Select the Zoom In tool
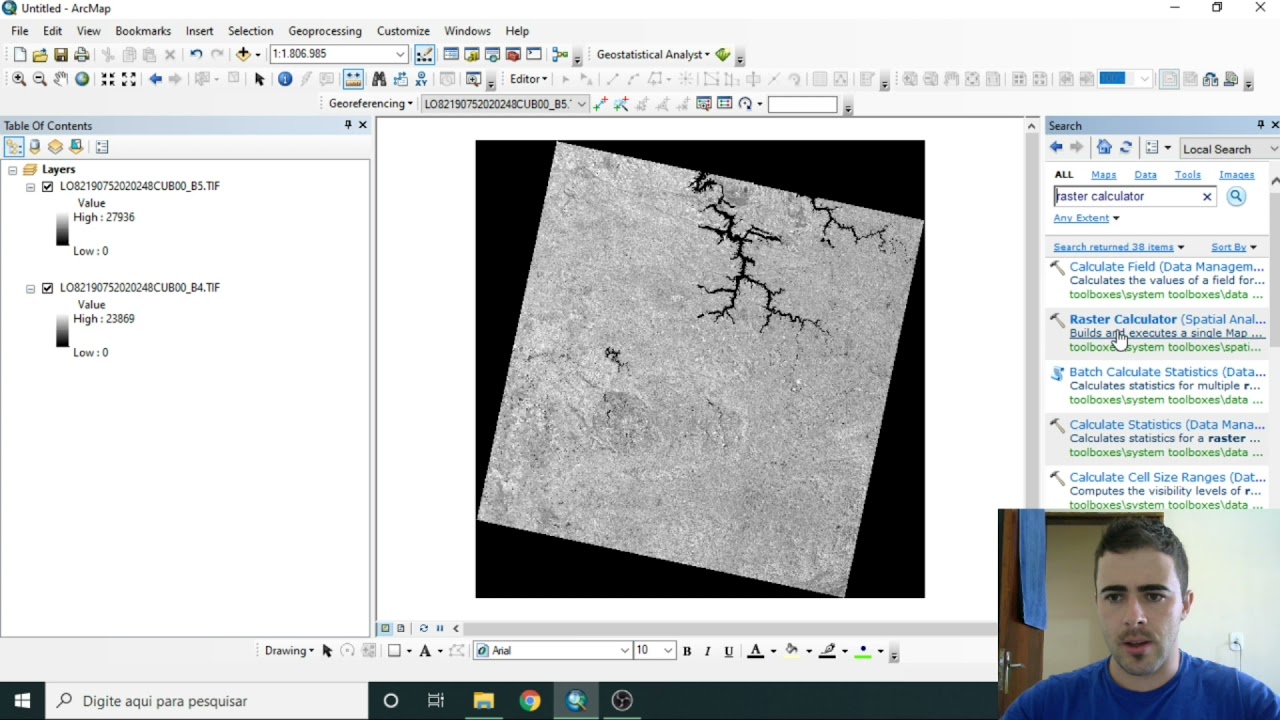This screenshot has width=1280, height=720. [x=19, y=79]
